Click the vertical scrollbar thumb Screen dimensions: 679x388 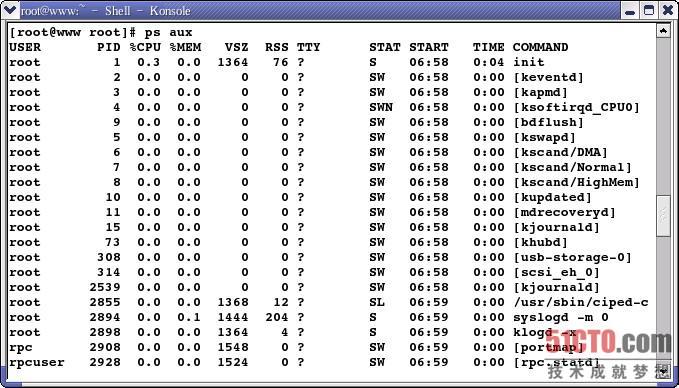click(x=663, y=216)
